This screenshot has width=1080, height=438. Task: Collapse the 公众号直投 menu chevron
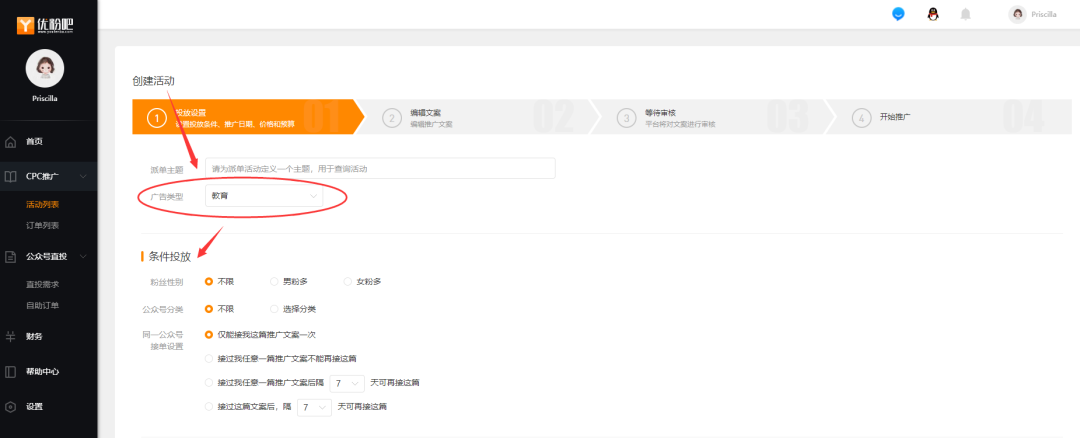pyautogui.click(x=83, y=257)
